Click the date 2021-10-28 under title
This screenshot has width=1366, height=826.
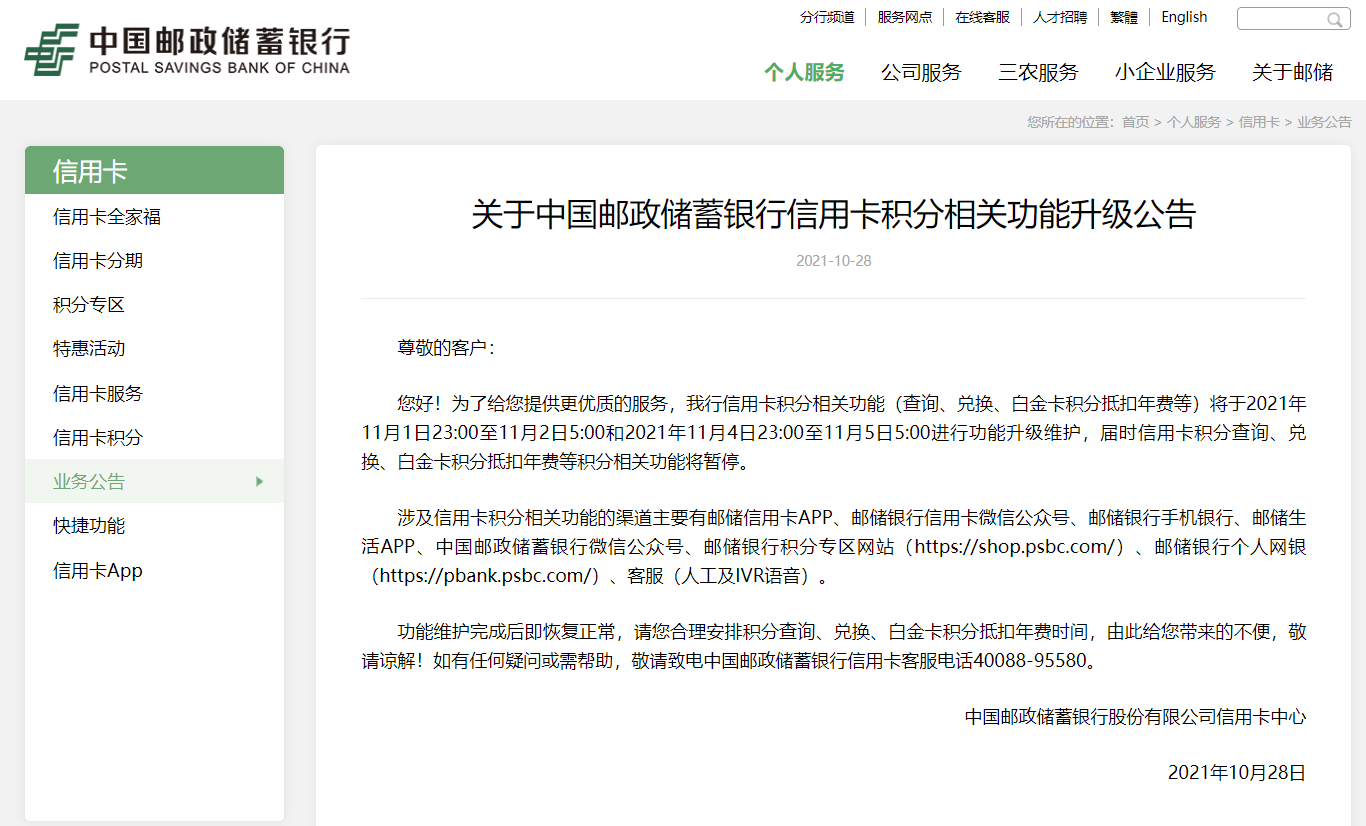834,261
